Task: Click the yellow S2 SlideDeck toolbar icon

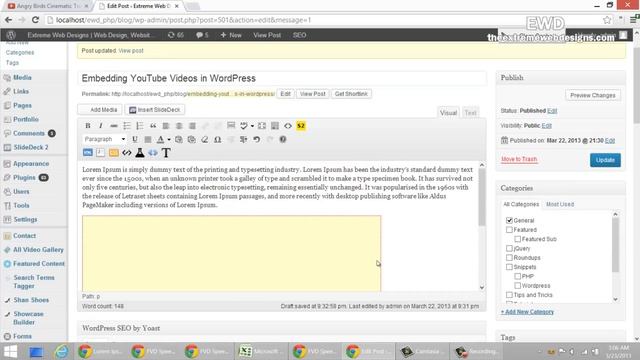Action: tap(301, 126)
